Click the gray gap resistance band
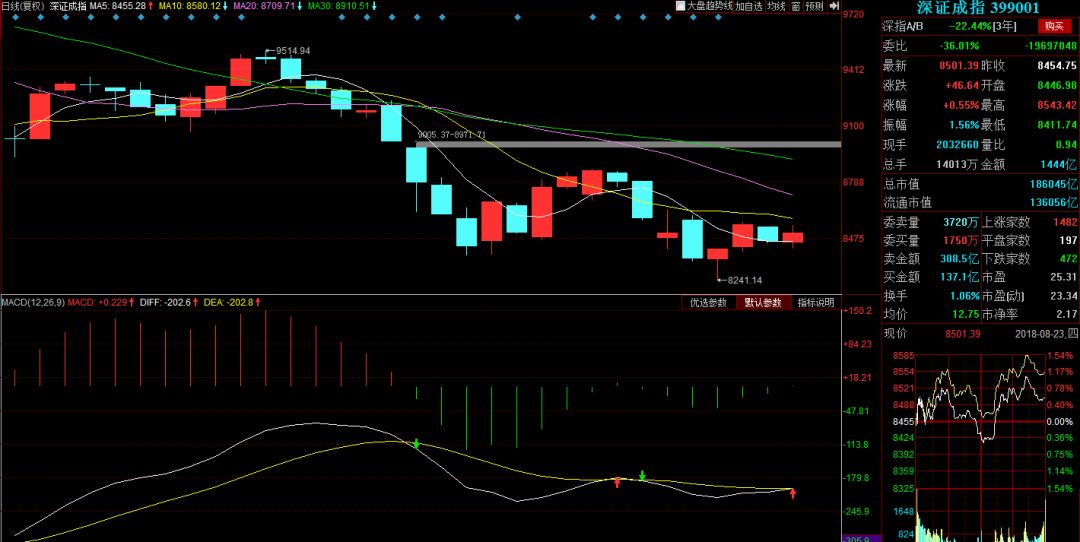 [x=628, y=144]
